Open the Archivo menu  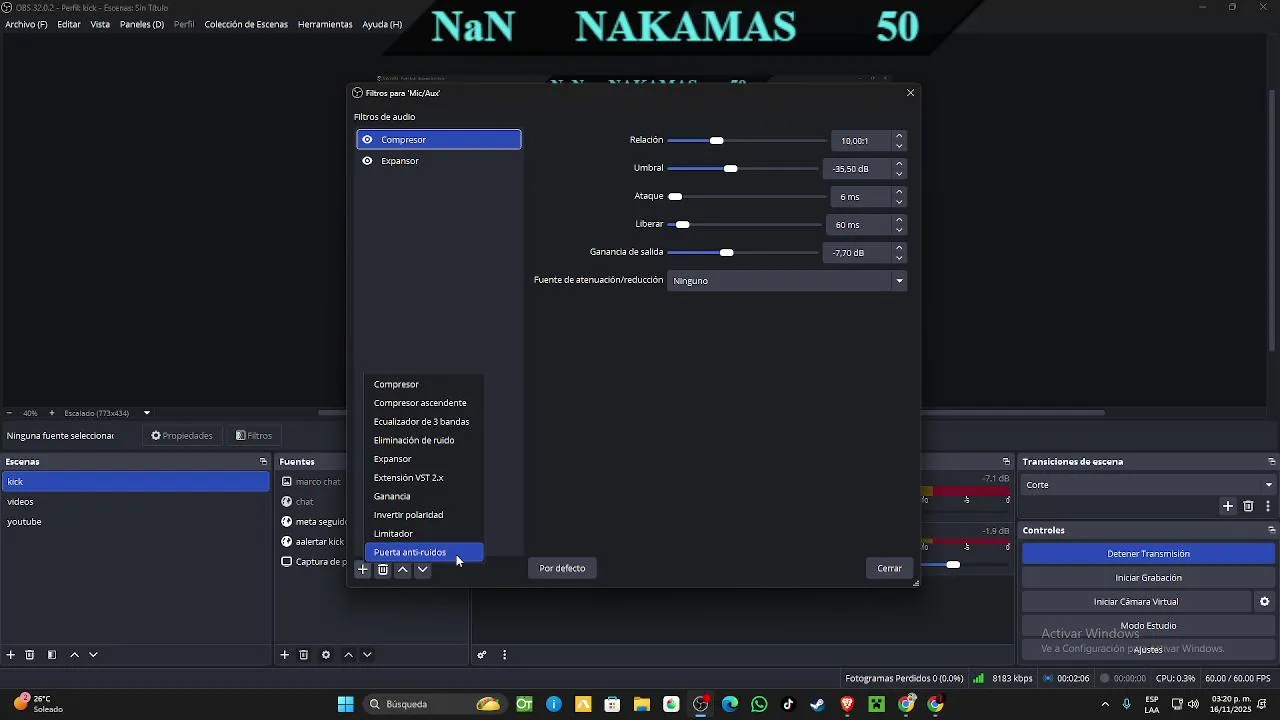point(26,24)
